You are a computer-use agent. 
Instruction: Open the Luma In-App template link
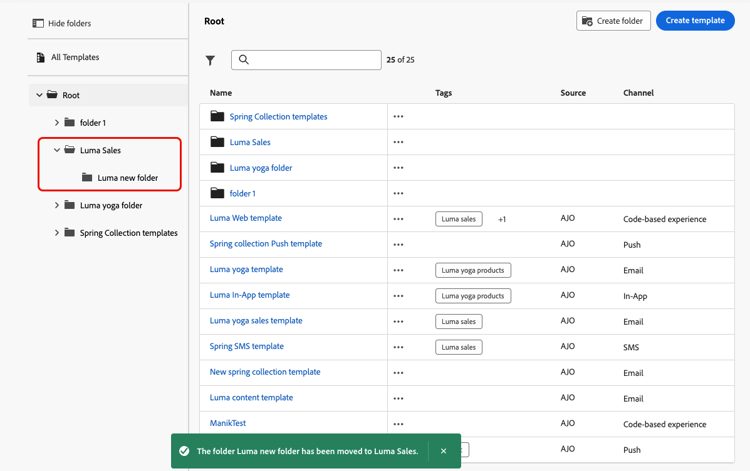pos(249,295)
